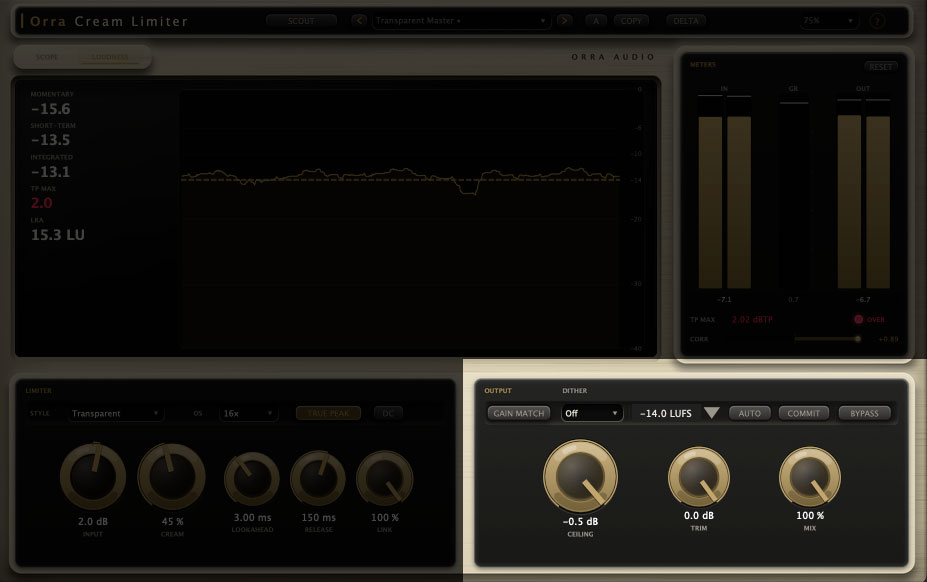927x582 pixels.
Task: Load the previous preset with the left arrow
Action: tap(359, 21)
